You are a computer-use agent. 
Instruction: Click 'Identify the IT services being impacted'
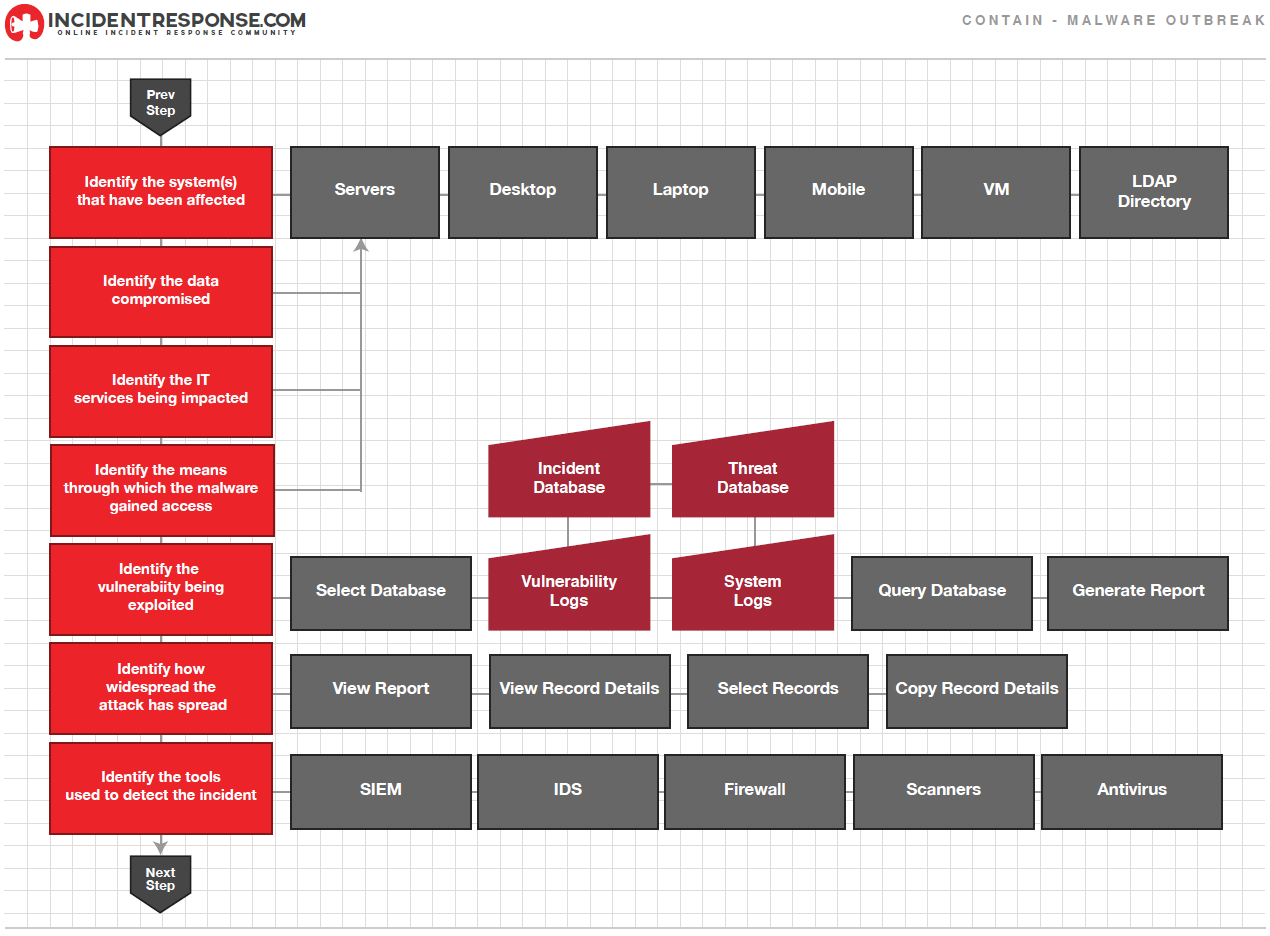click(161, 390)
